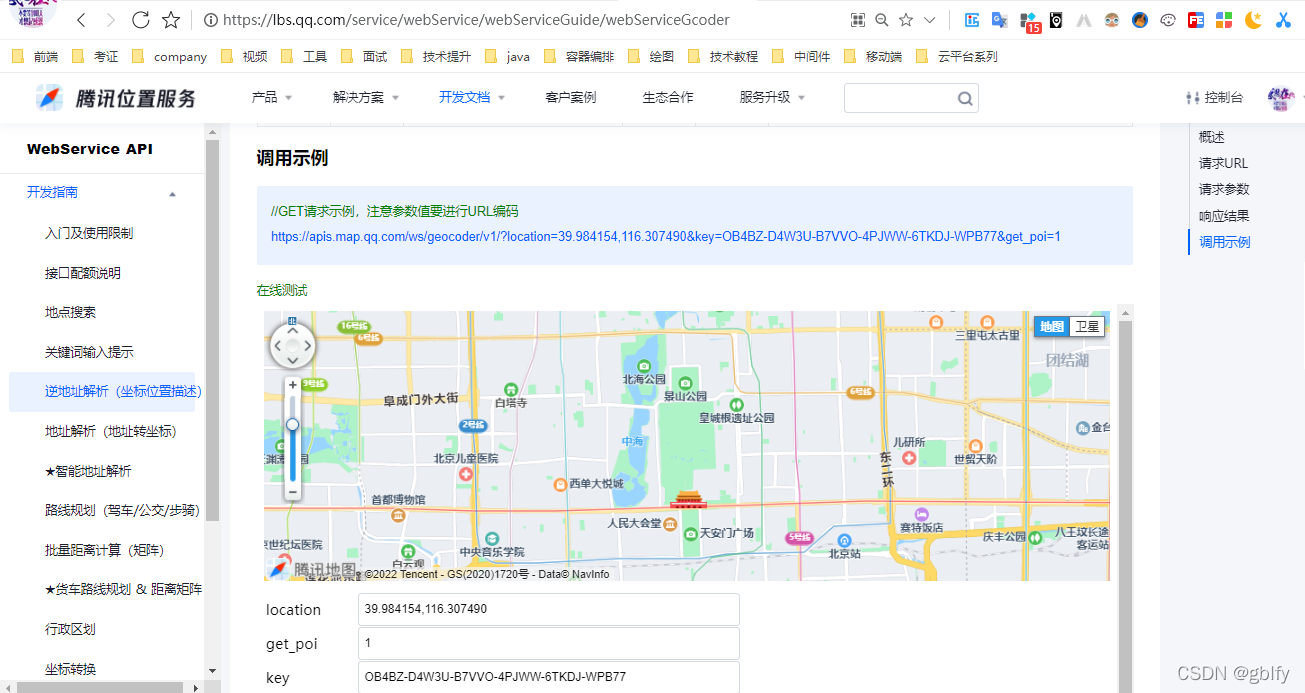Jump to 调用示例 in the page outline
This screenshot has width=1305, height=693.
tap(1224, 242)
